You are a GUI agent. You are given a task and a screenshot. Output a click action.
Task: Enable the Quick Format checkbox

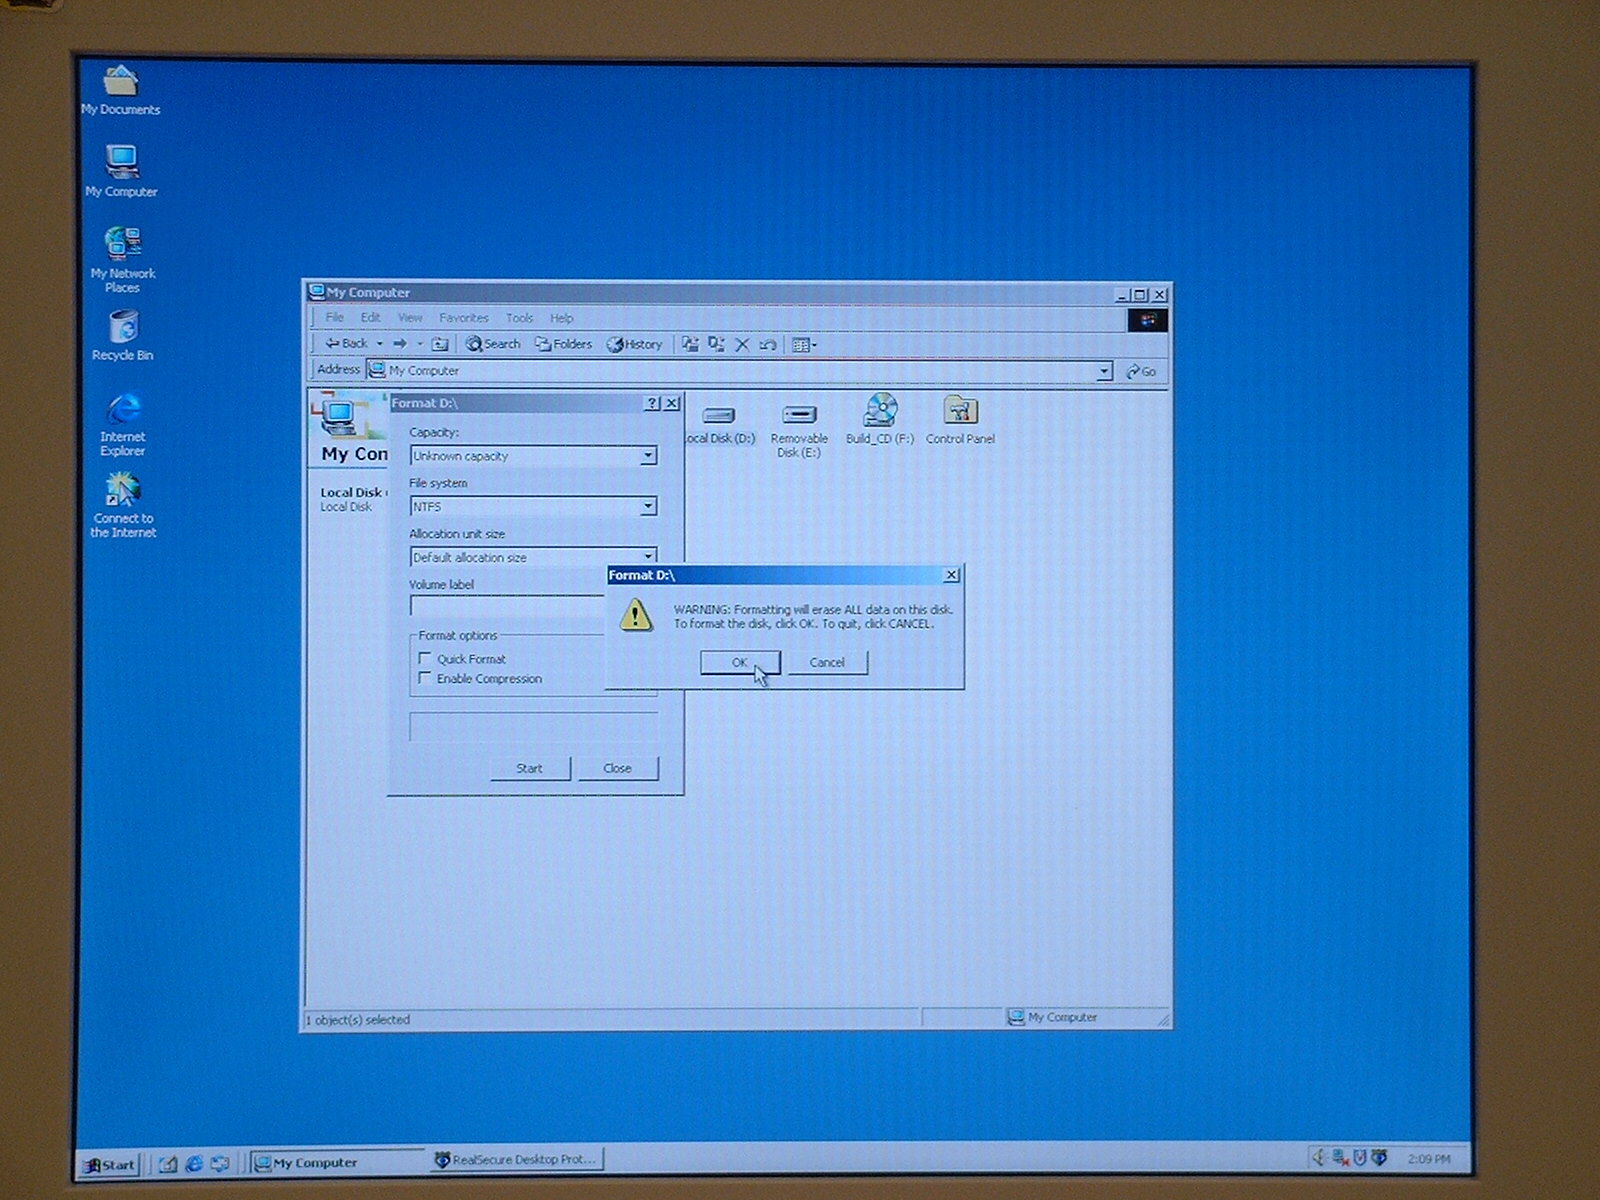(425, 659)
